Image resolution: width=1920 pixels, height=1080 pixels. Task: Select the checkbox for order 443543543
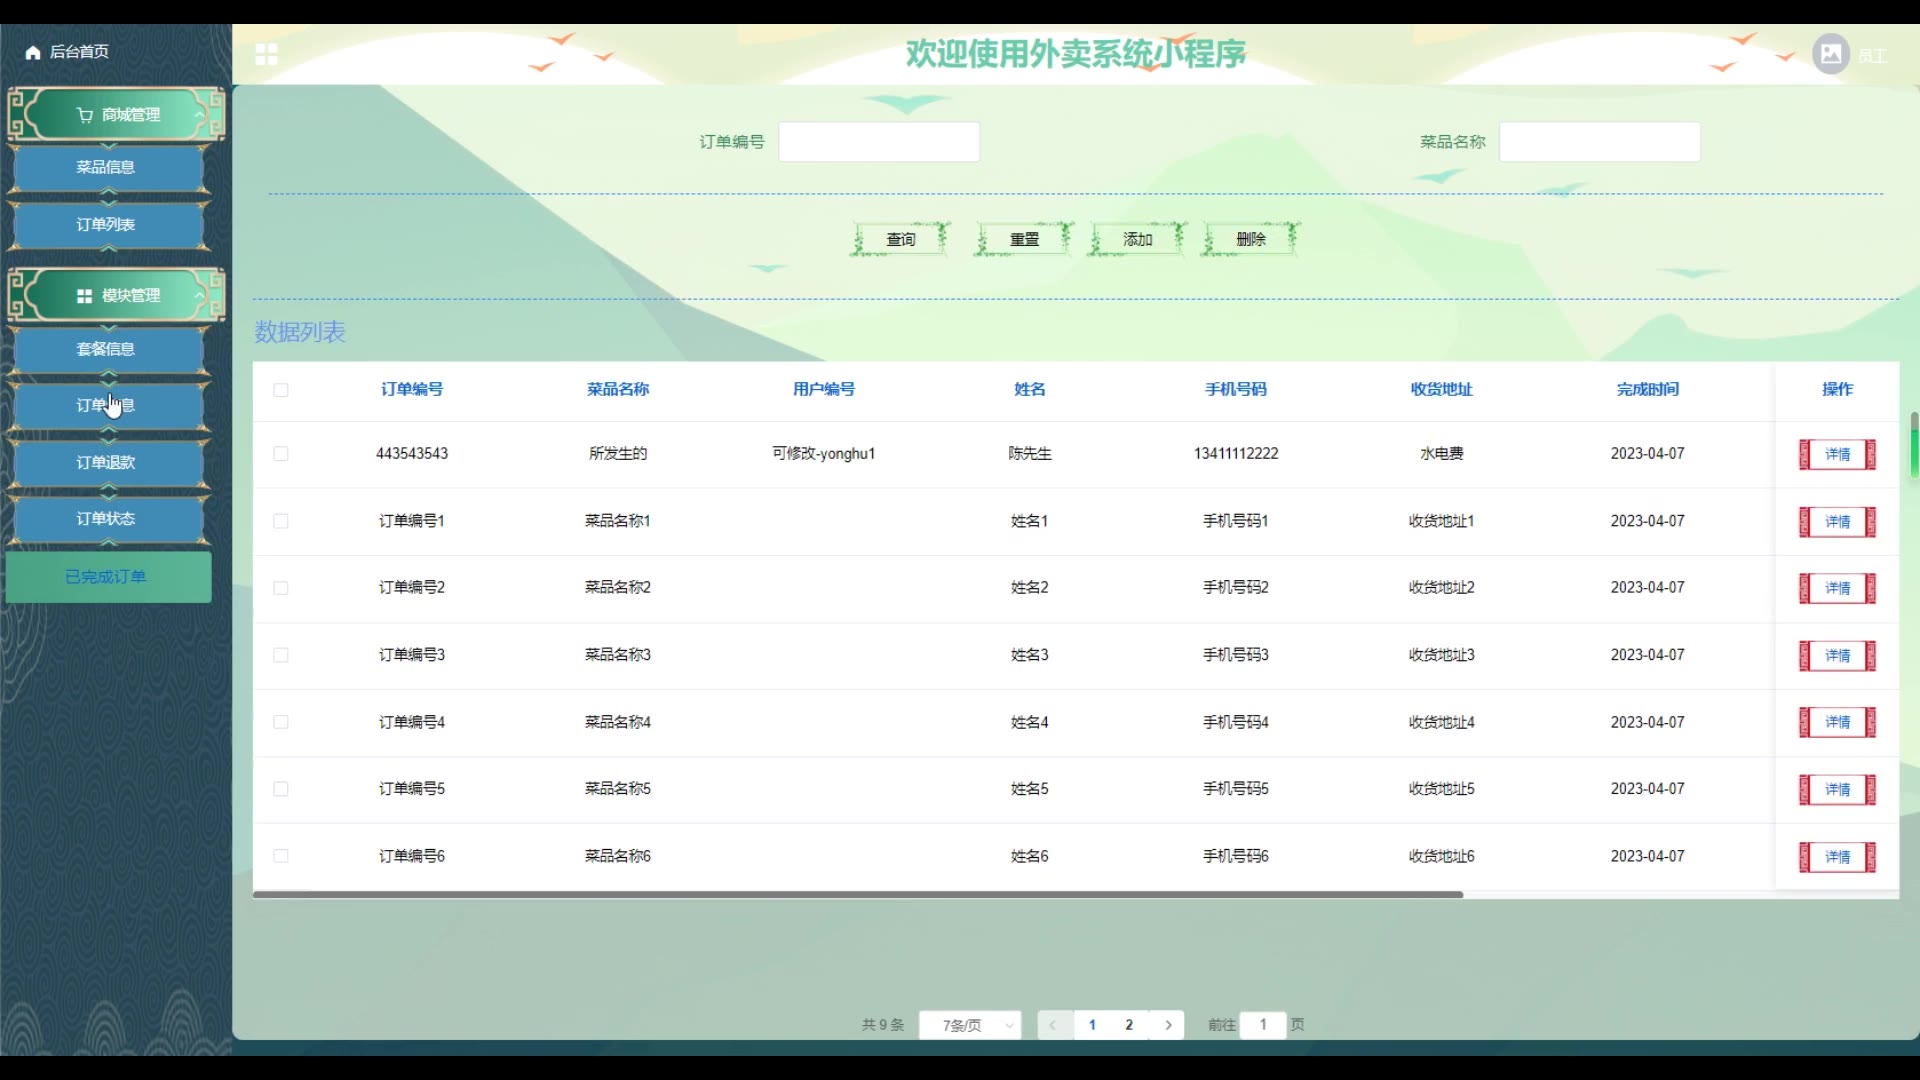point(281,454)
